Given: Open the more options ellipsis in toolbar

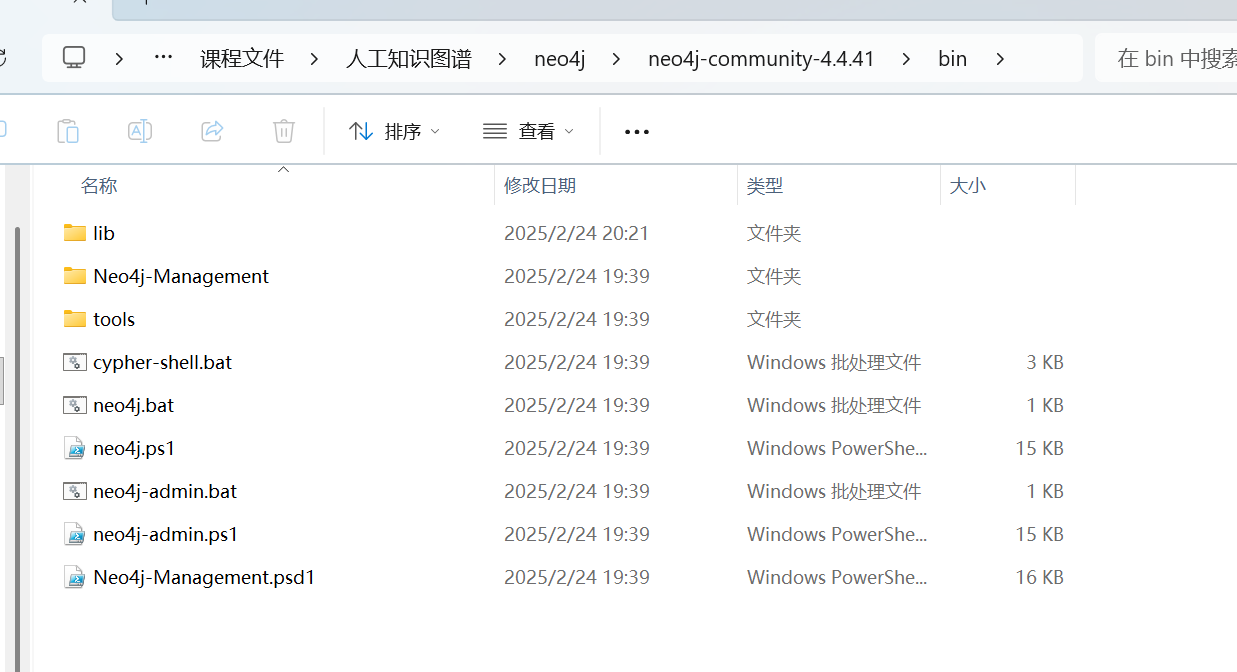Looking at the screenshot, I should coord(637,132).
